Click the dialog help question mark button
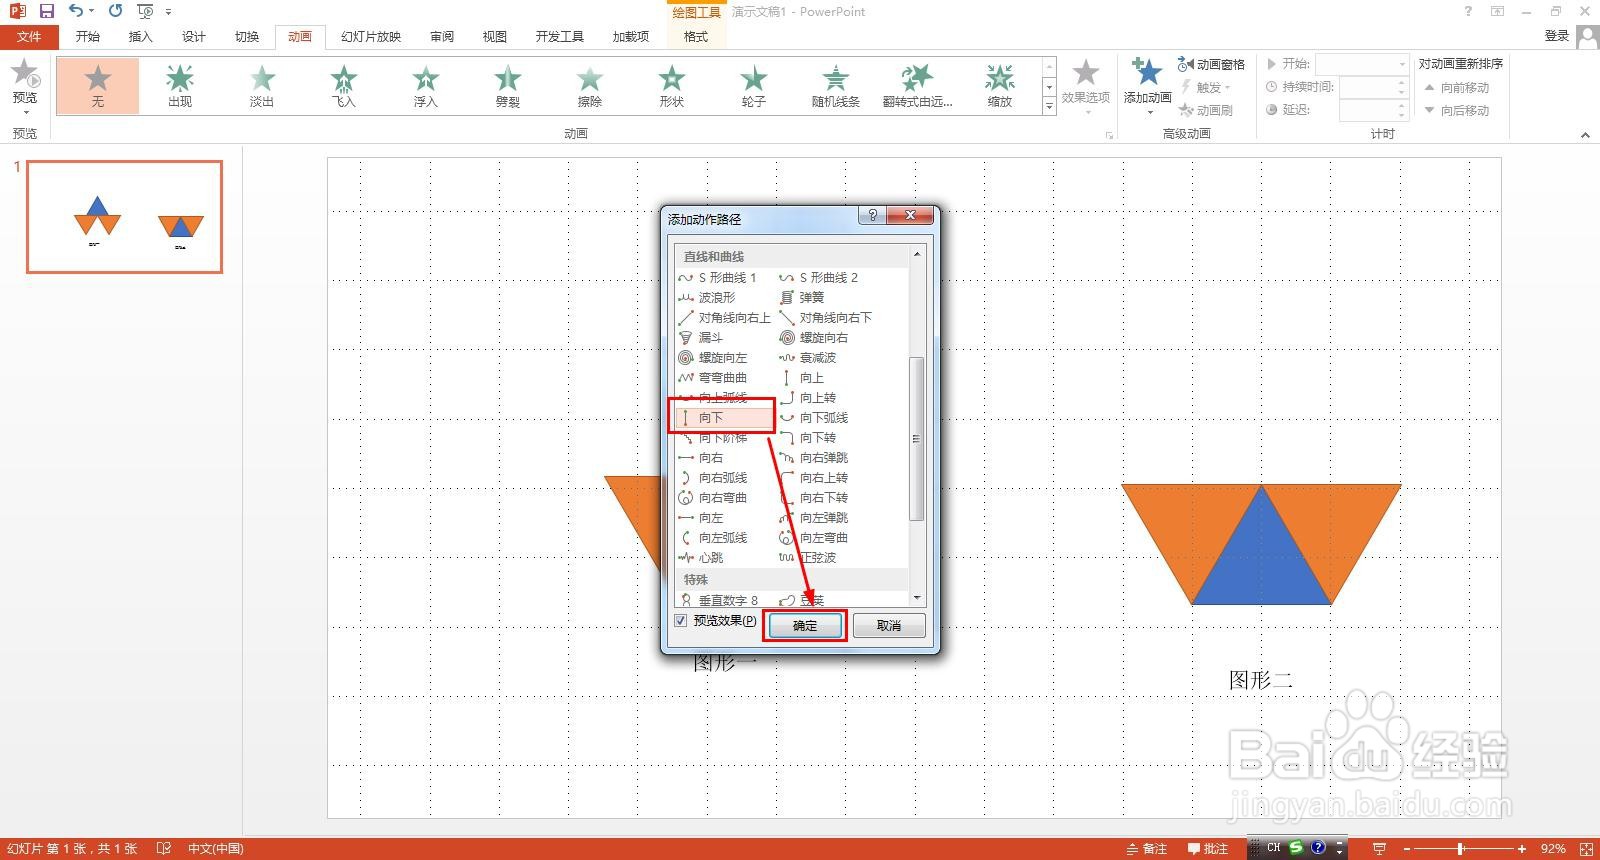The width and height of the screenshot is (1600, 860). click(x=872, y=216)
